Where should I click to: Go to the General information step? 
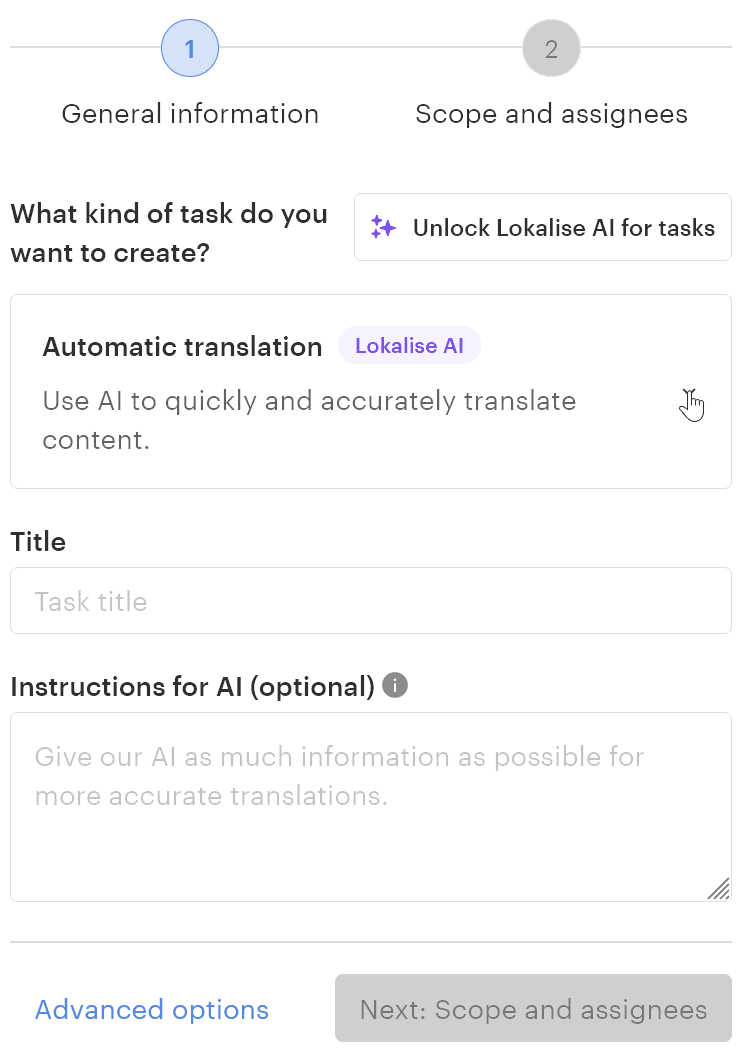point(190,114)
